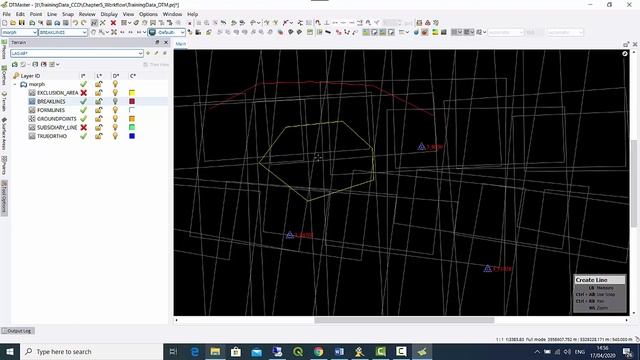Open the Default display mode dropdown
The height and width of the screenshot is (360, 640).
pos(182,32)
